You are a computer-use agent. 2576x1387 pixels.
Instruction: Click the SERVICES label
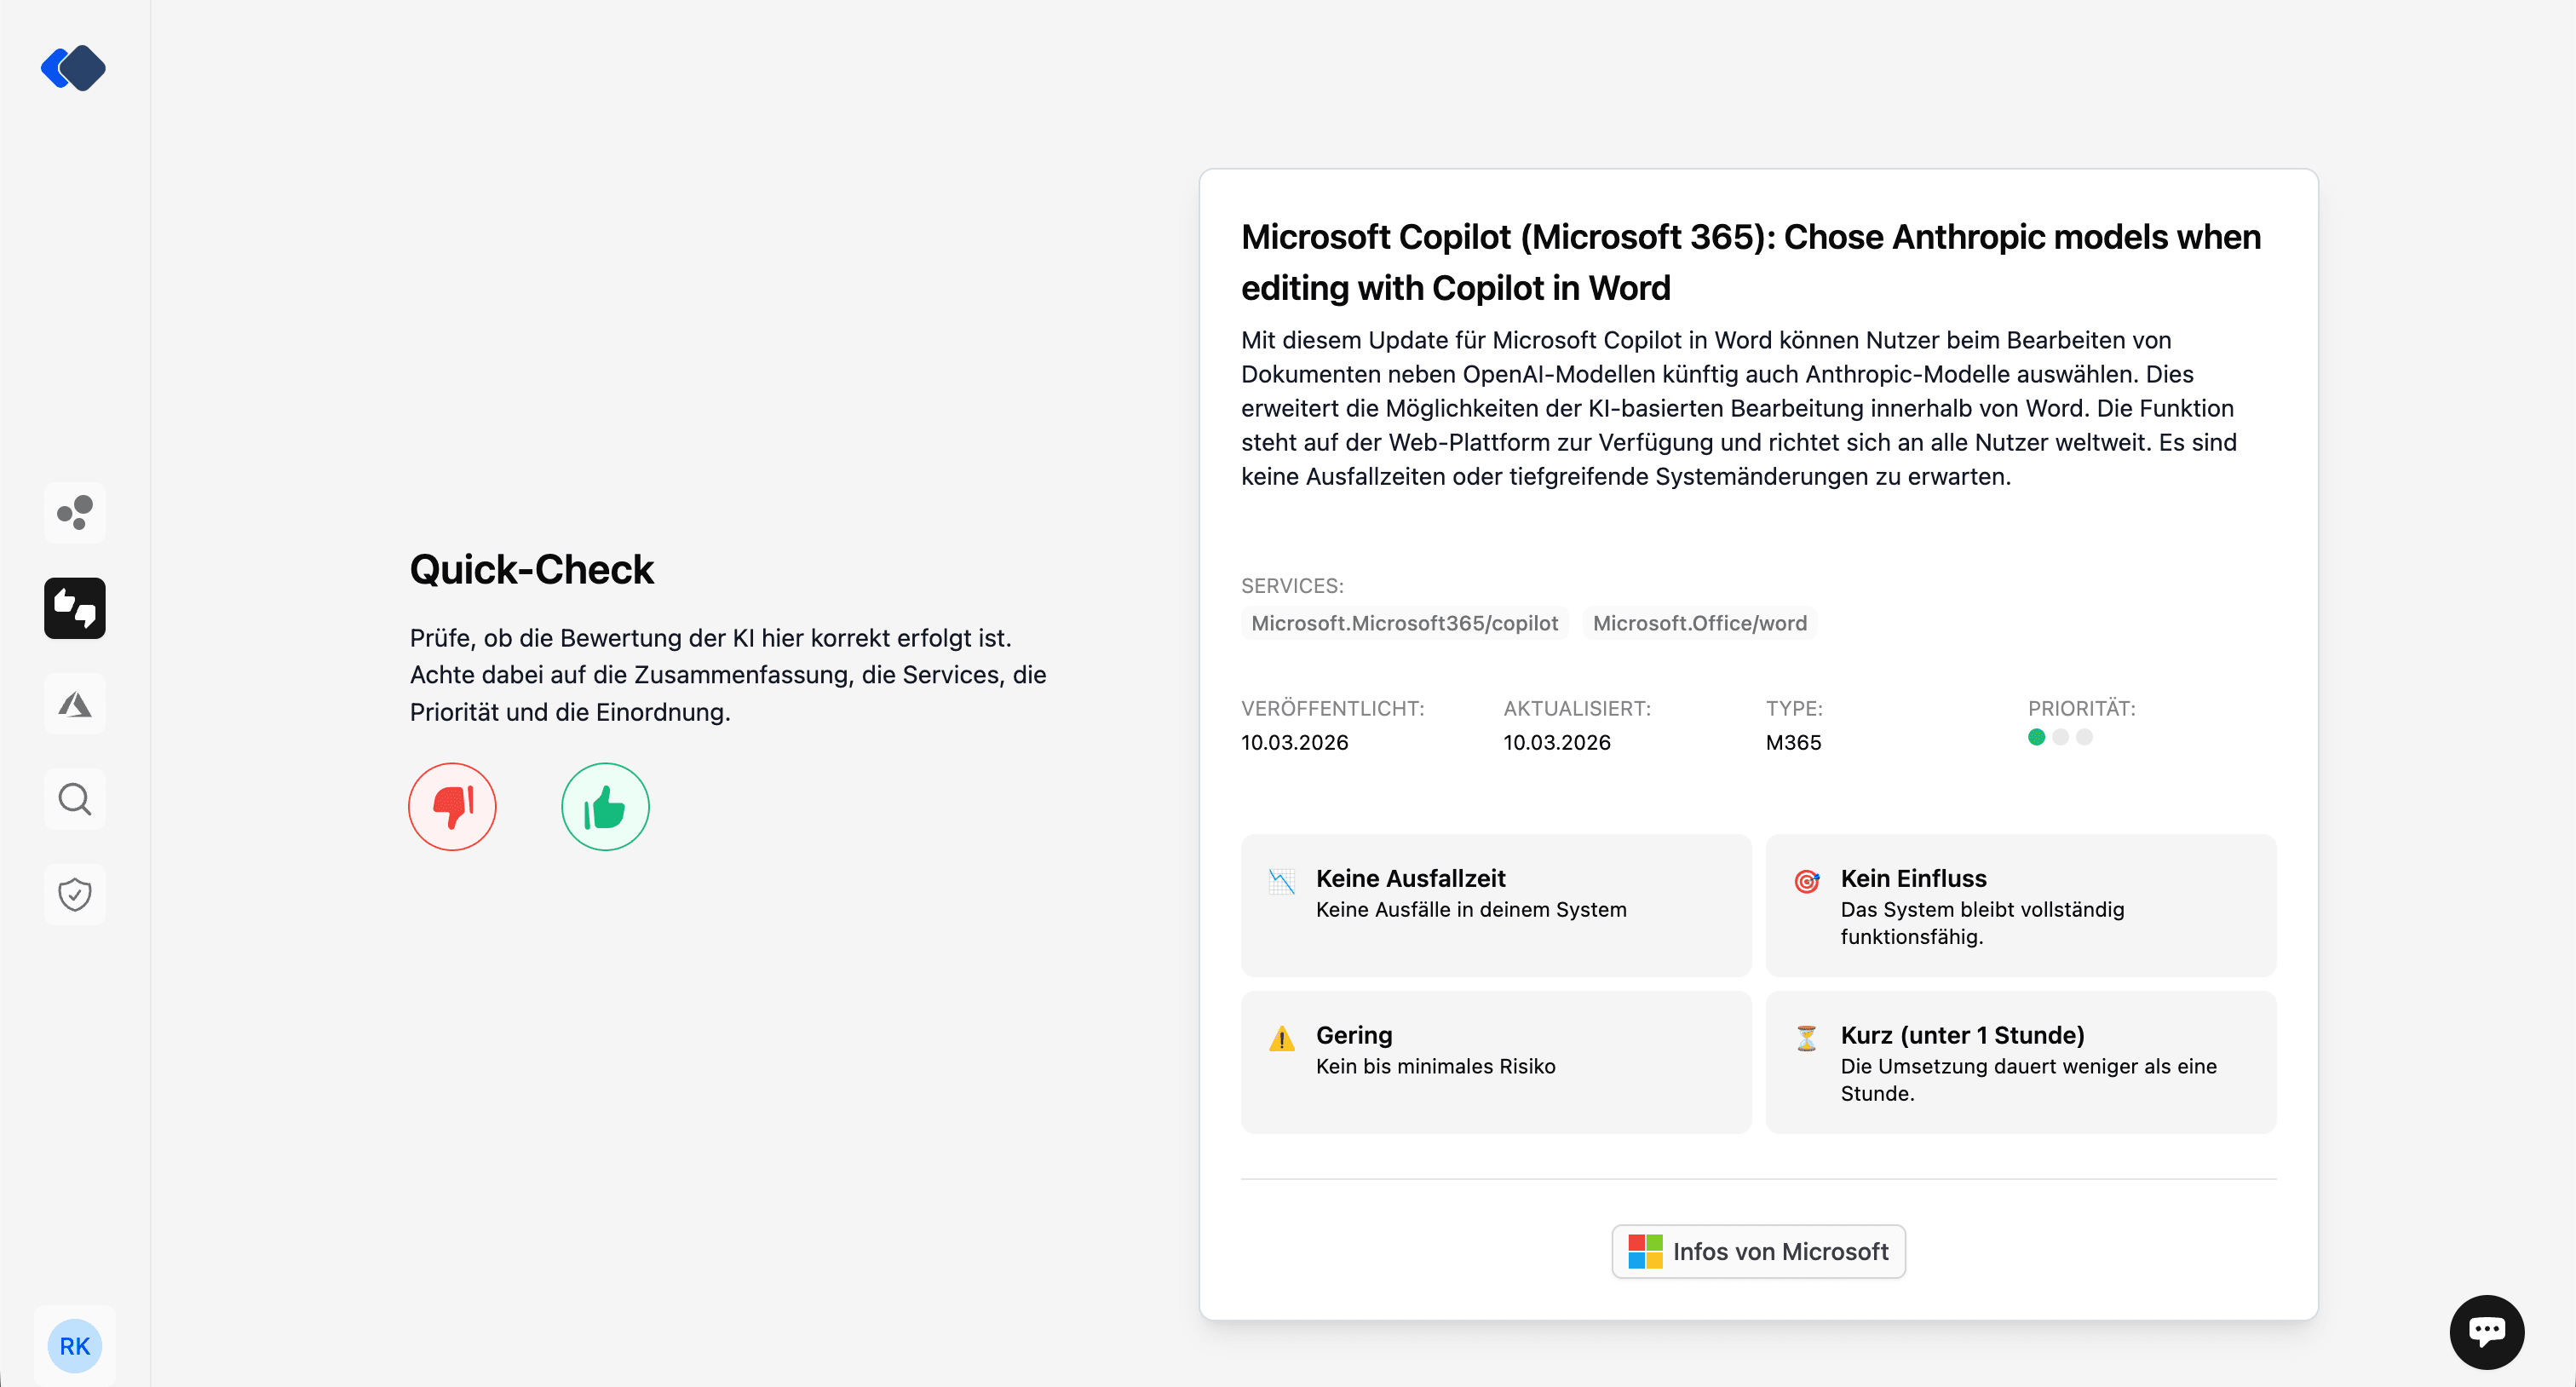click(x=1292, y=586)
